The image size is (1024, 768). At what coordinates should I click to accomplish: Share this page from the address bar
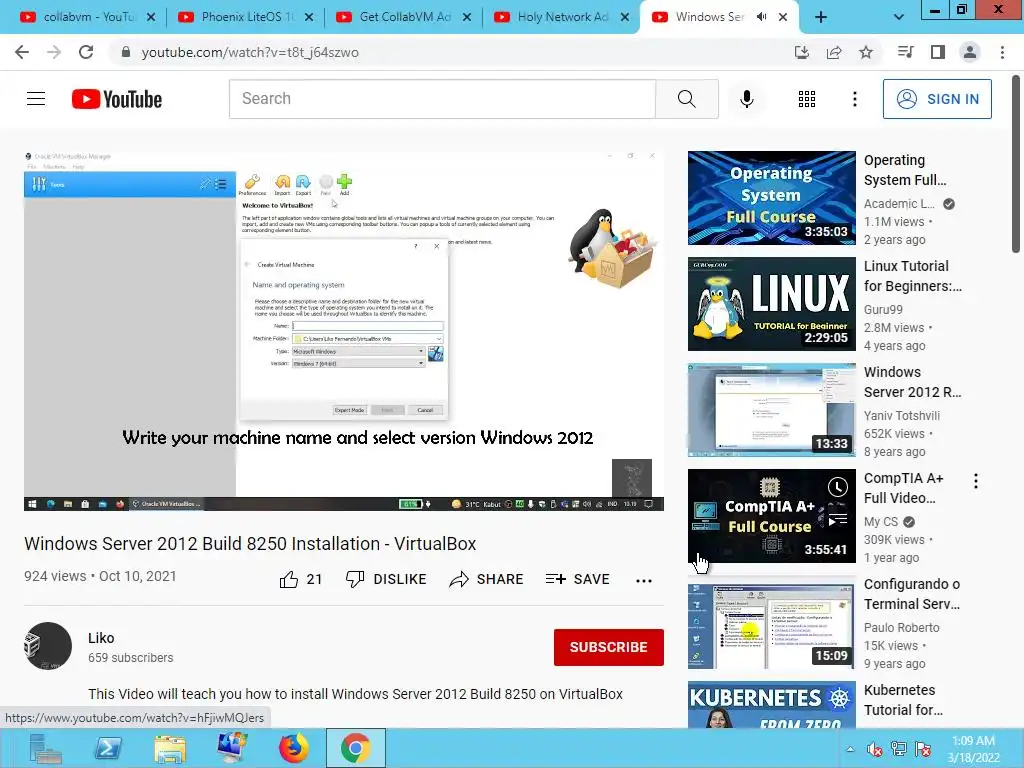834,52
